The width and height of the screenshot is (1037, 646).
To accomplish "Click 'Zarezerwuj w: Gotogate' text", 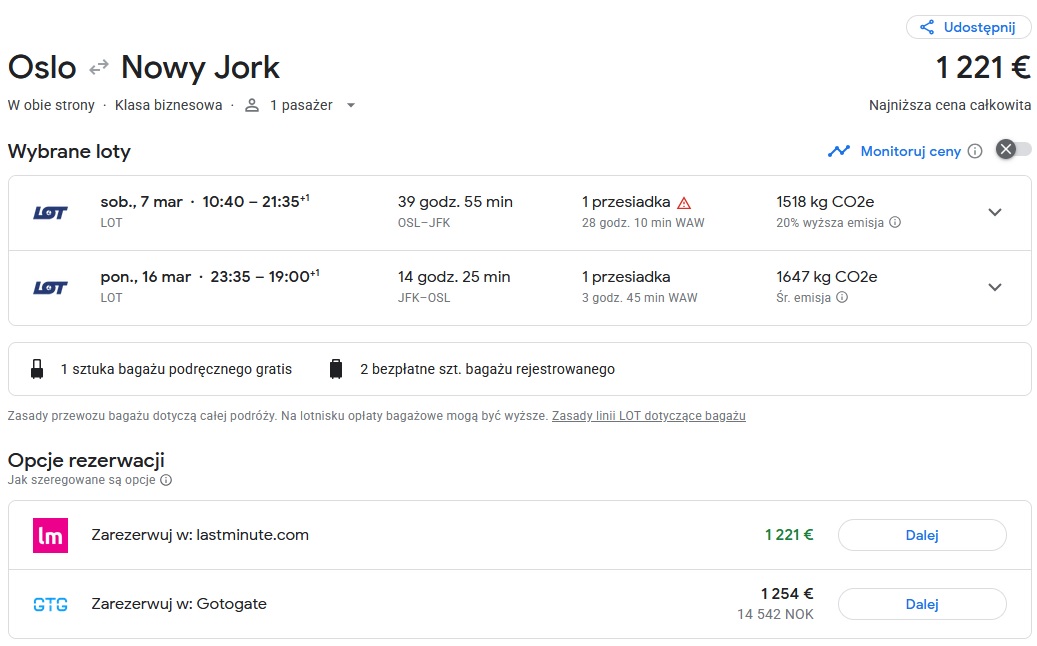I will [x=179, y=604].
